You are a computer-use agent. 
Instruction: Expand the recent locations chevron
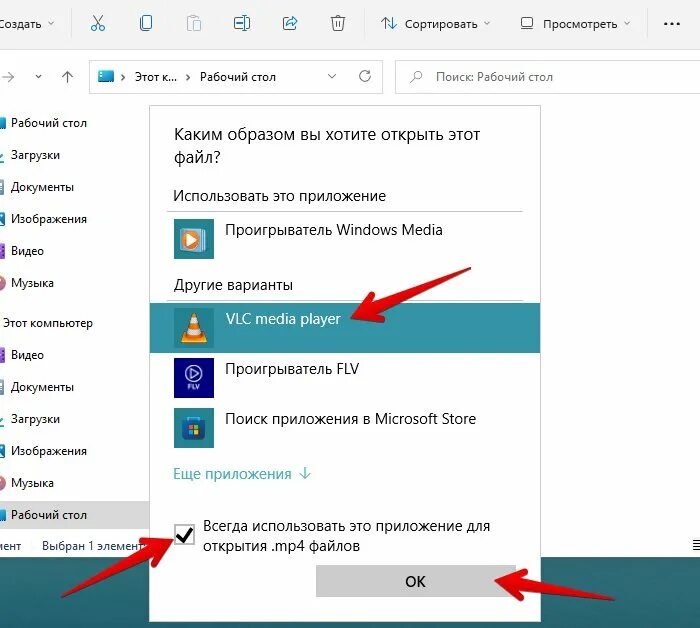[x=38, y=77]
